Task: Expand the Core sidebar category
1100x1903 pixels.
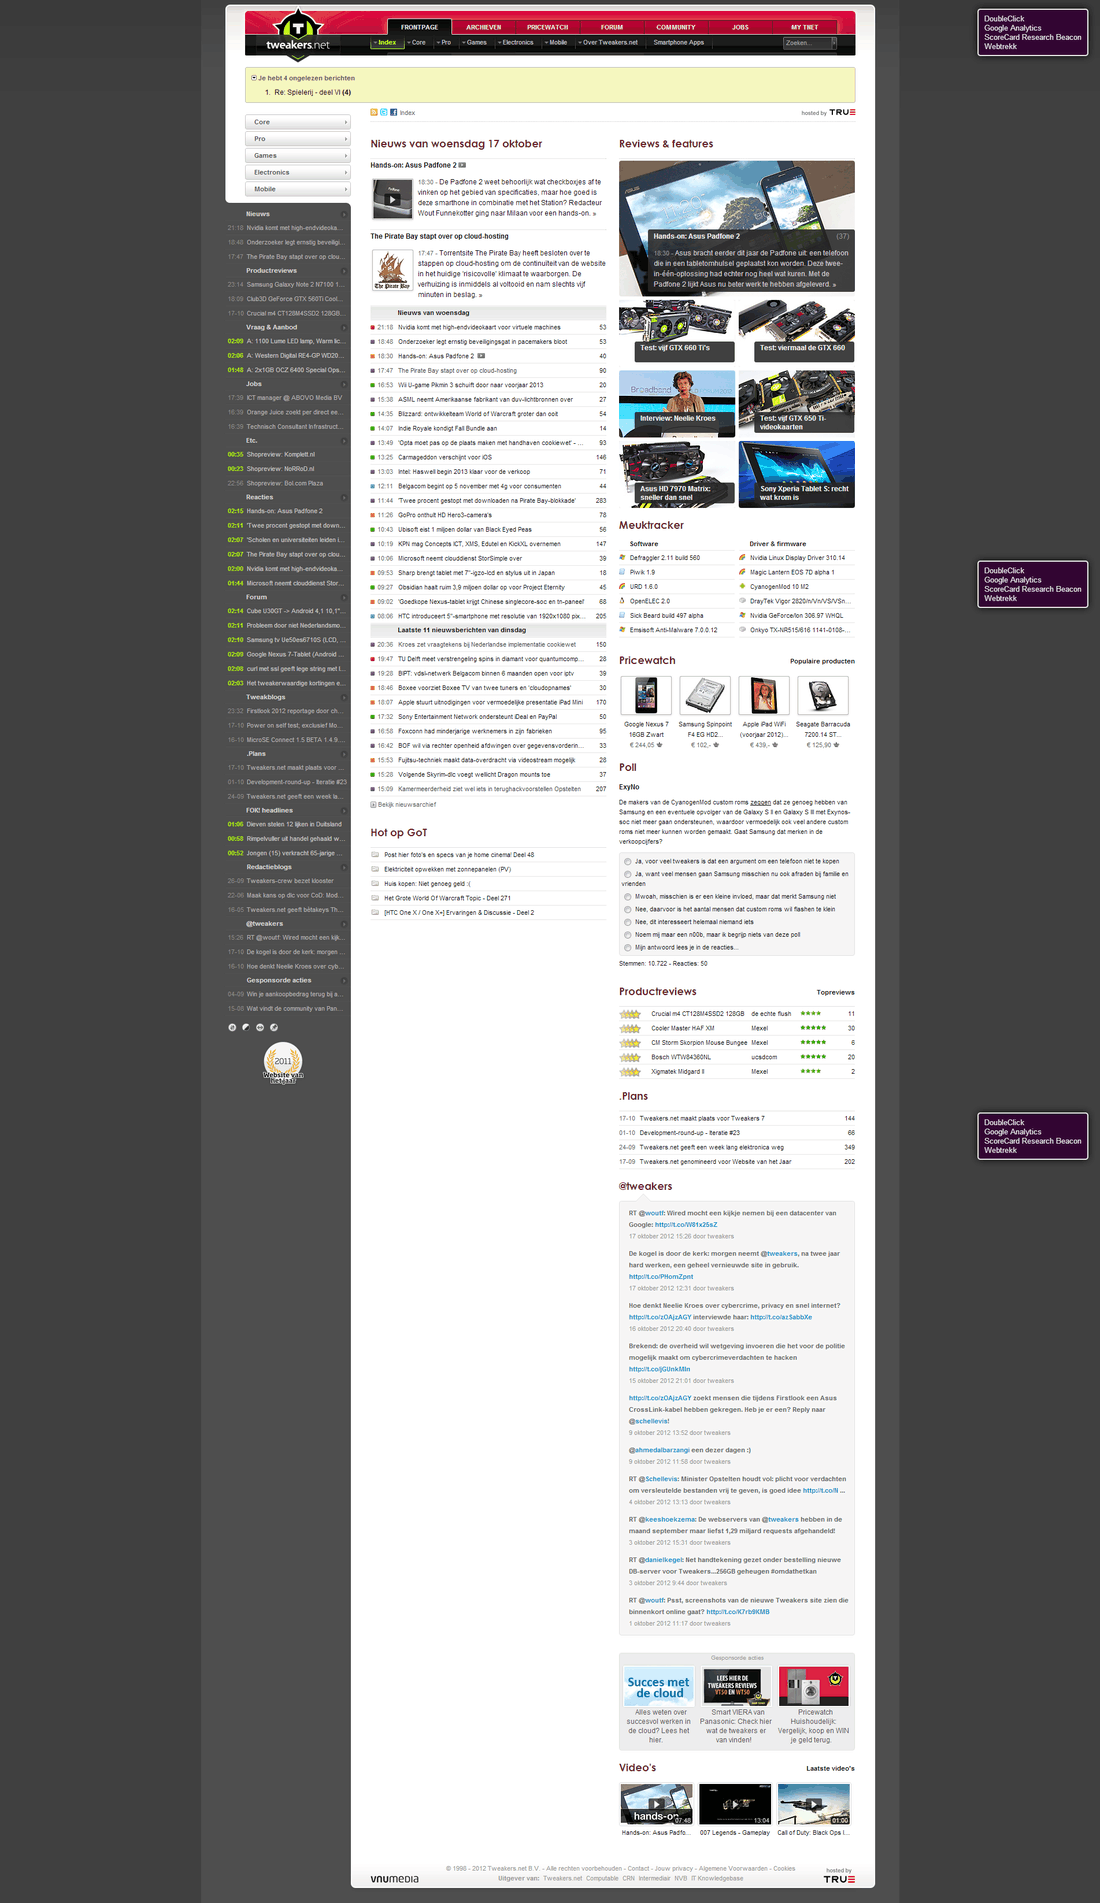Action: coord(297,122)
